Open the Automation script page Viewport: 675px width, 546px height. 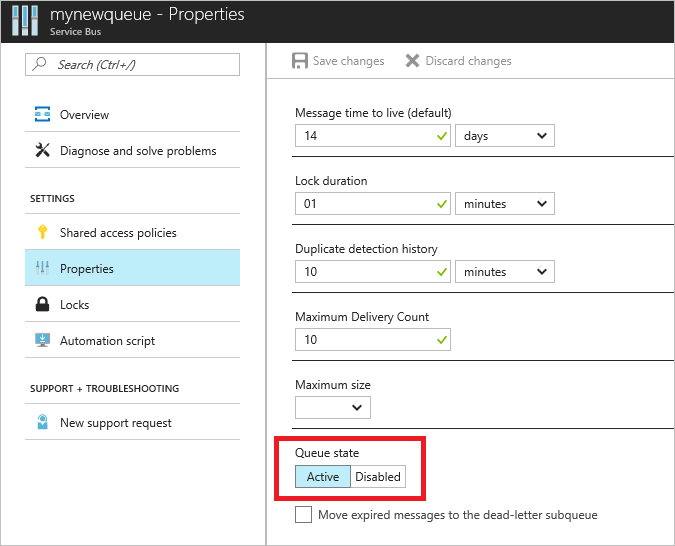(x=132, y=340)
